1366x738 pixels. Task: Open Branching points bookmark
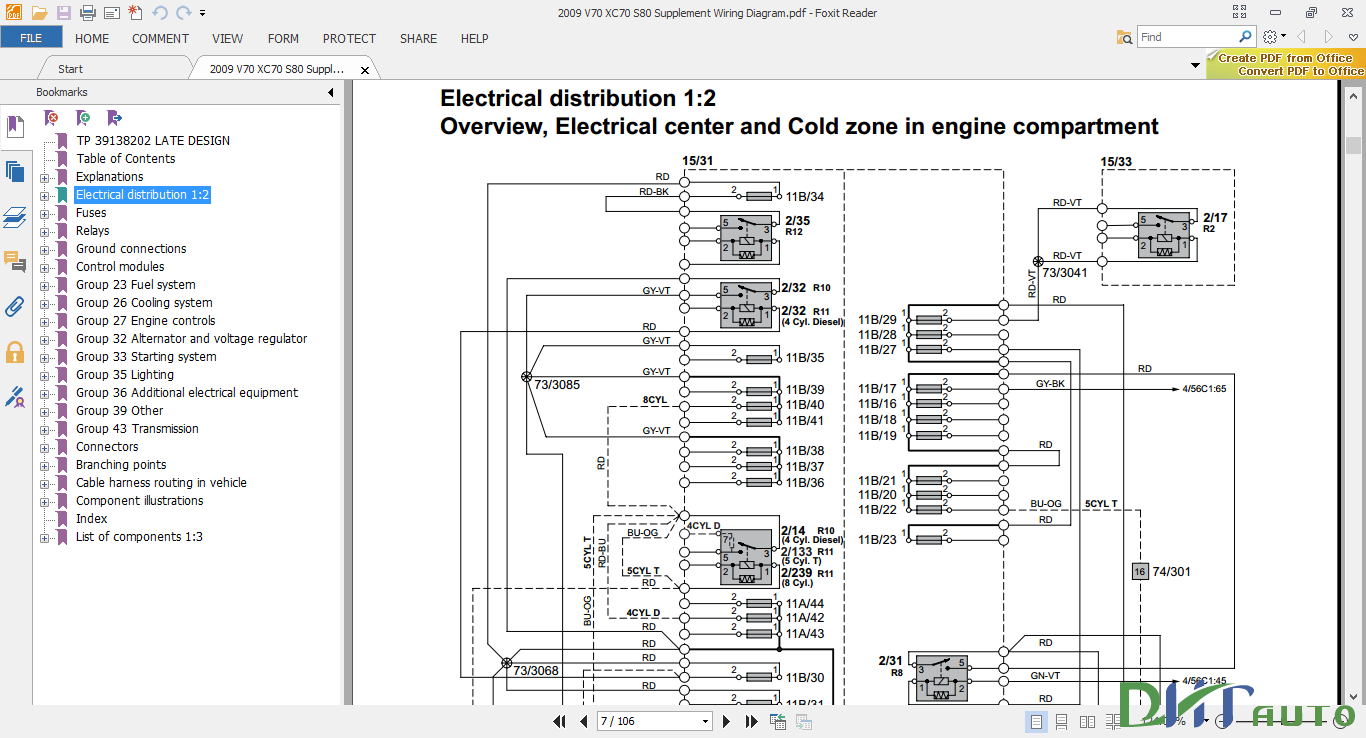tap(121, 464)
